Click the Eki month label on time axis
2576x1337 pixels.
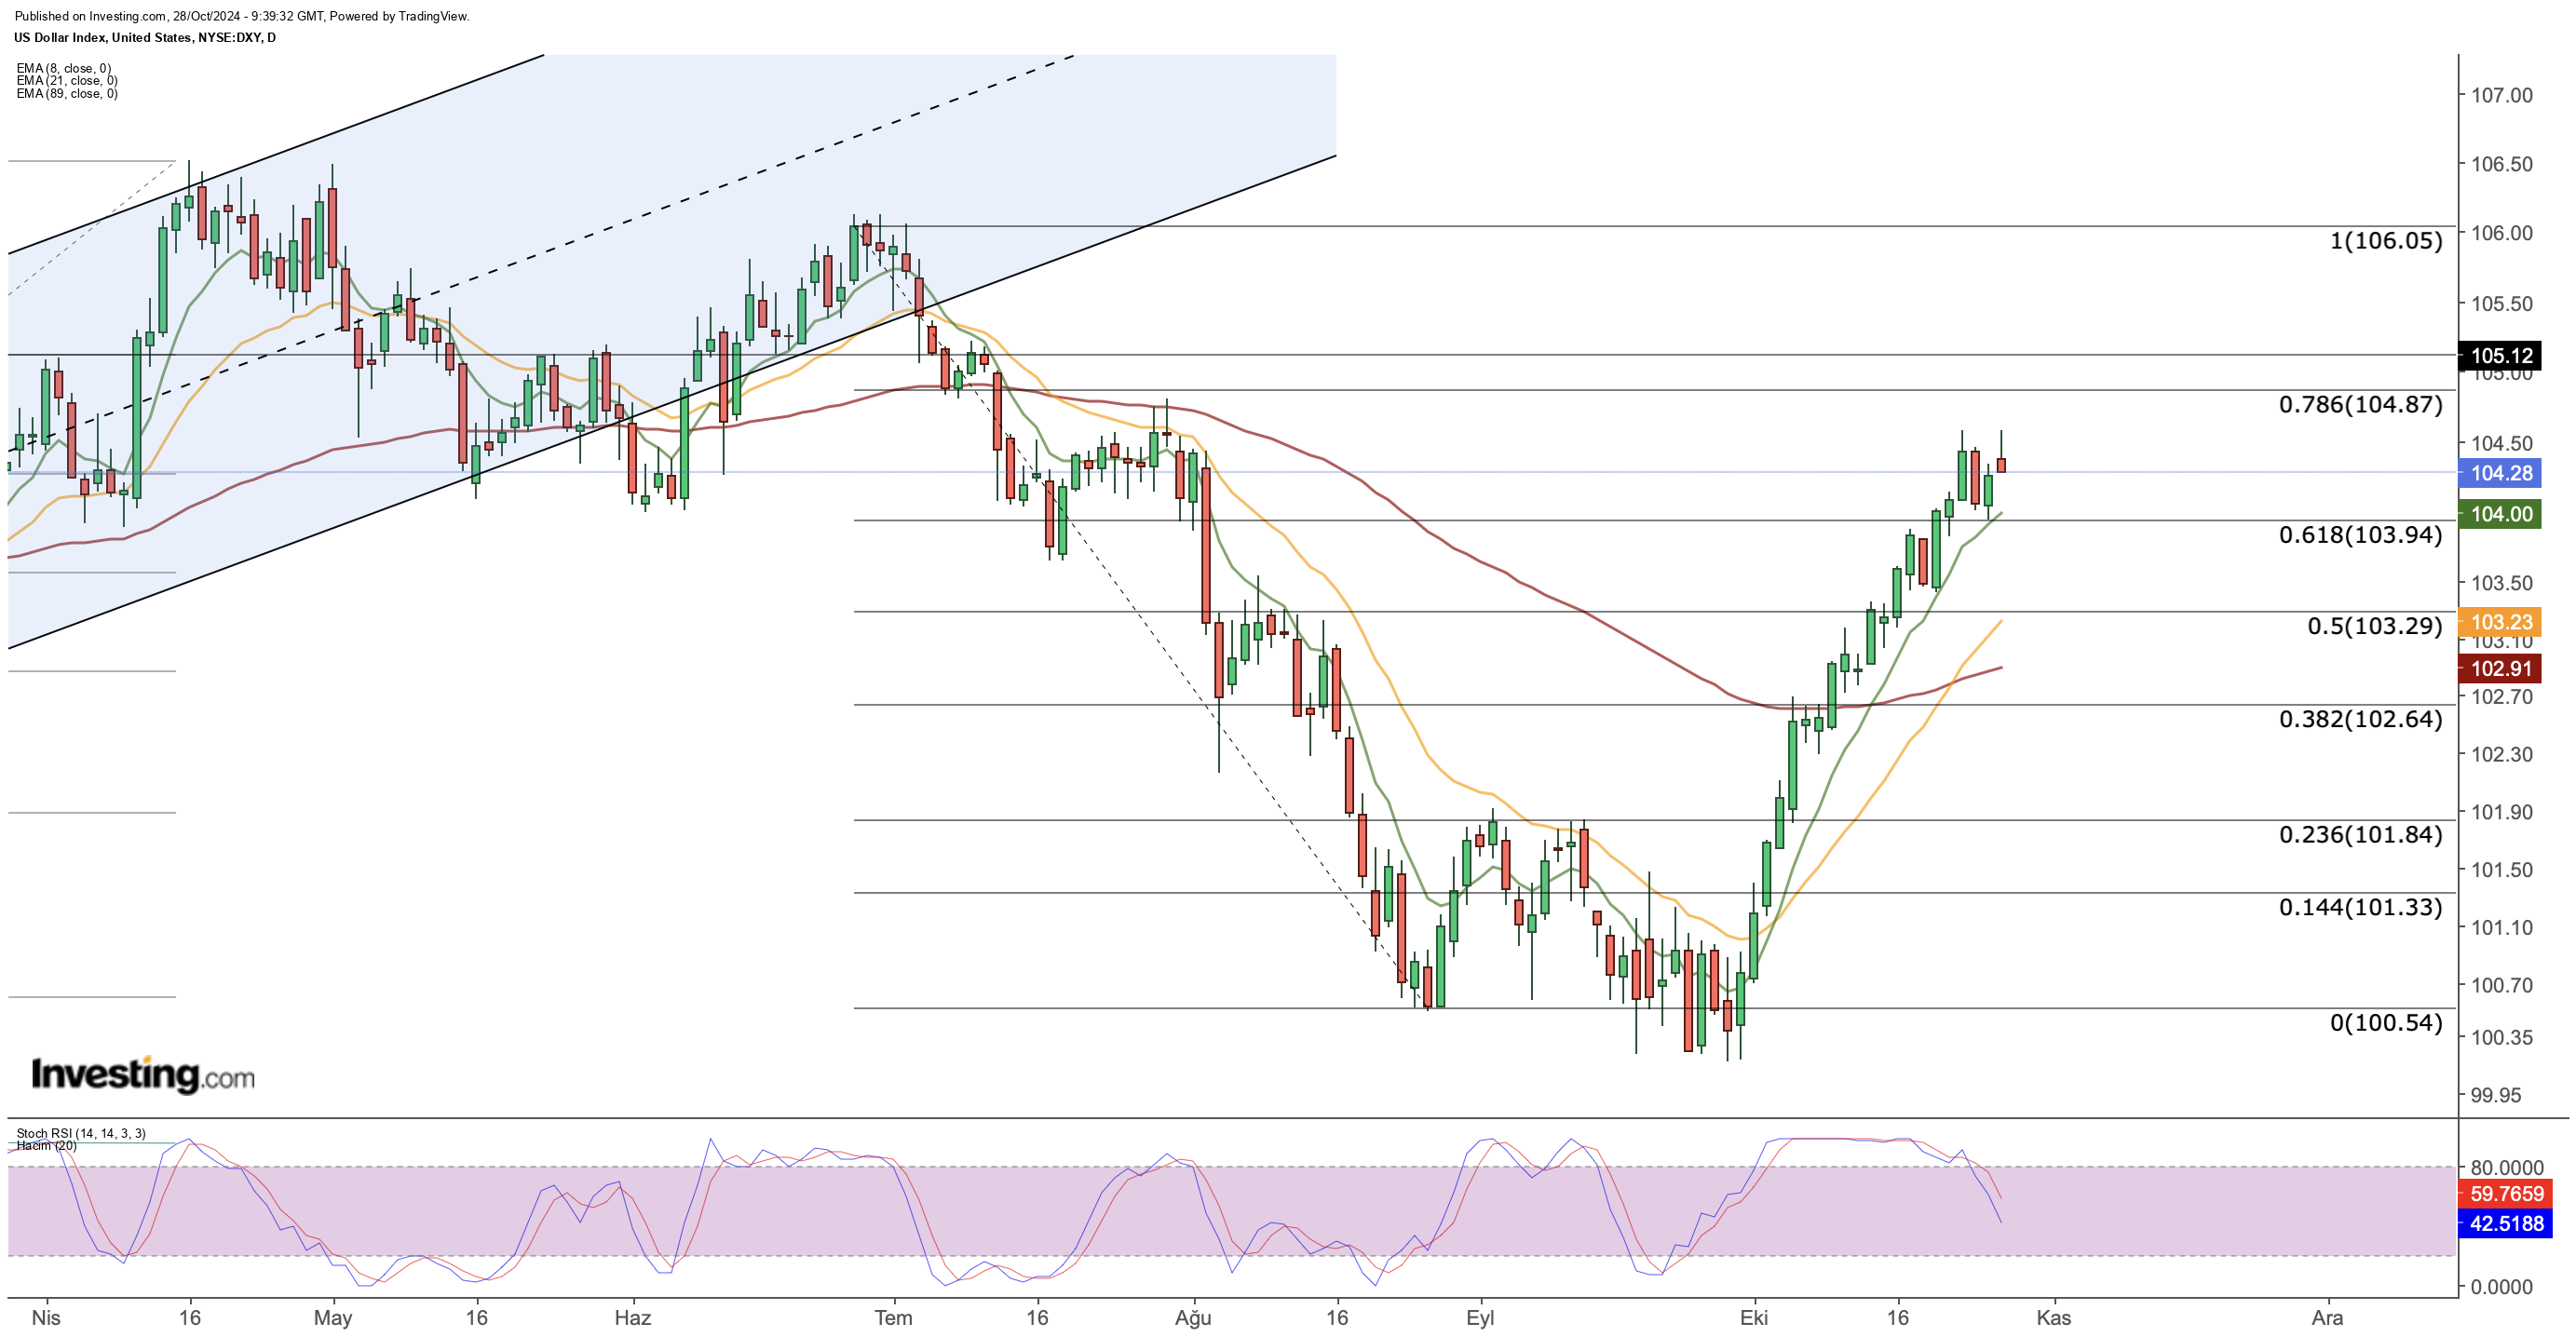1753,1317
